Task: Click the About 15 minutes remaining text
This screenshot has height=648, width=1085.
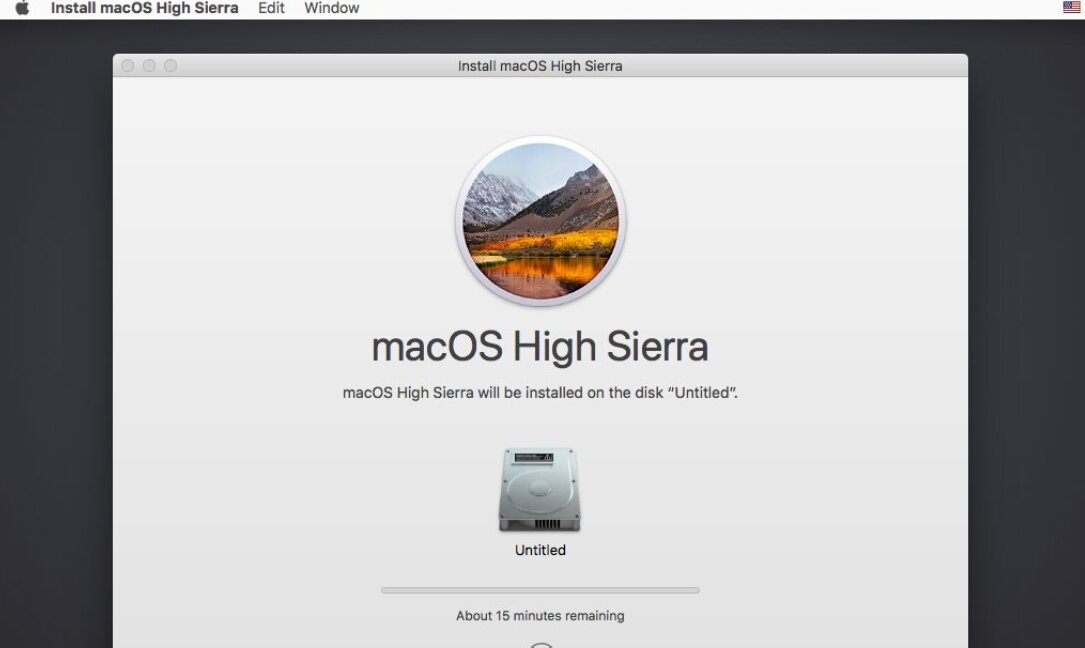Action: tap(540, 615)
